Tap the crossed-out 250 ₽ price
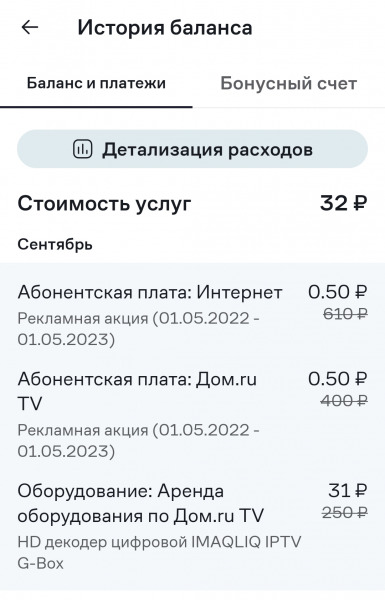Viewport: 385px width, 600px height. (x=345, y=512)
